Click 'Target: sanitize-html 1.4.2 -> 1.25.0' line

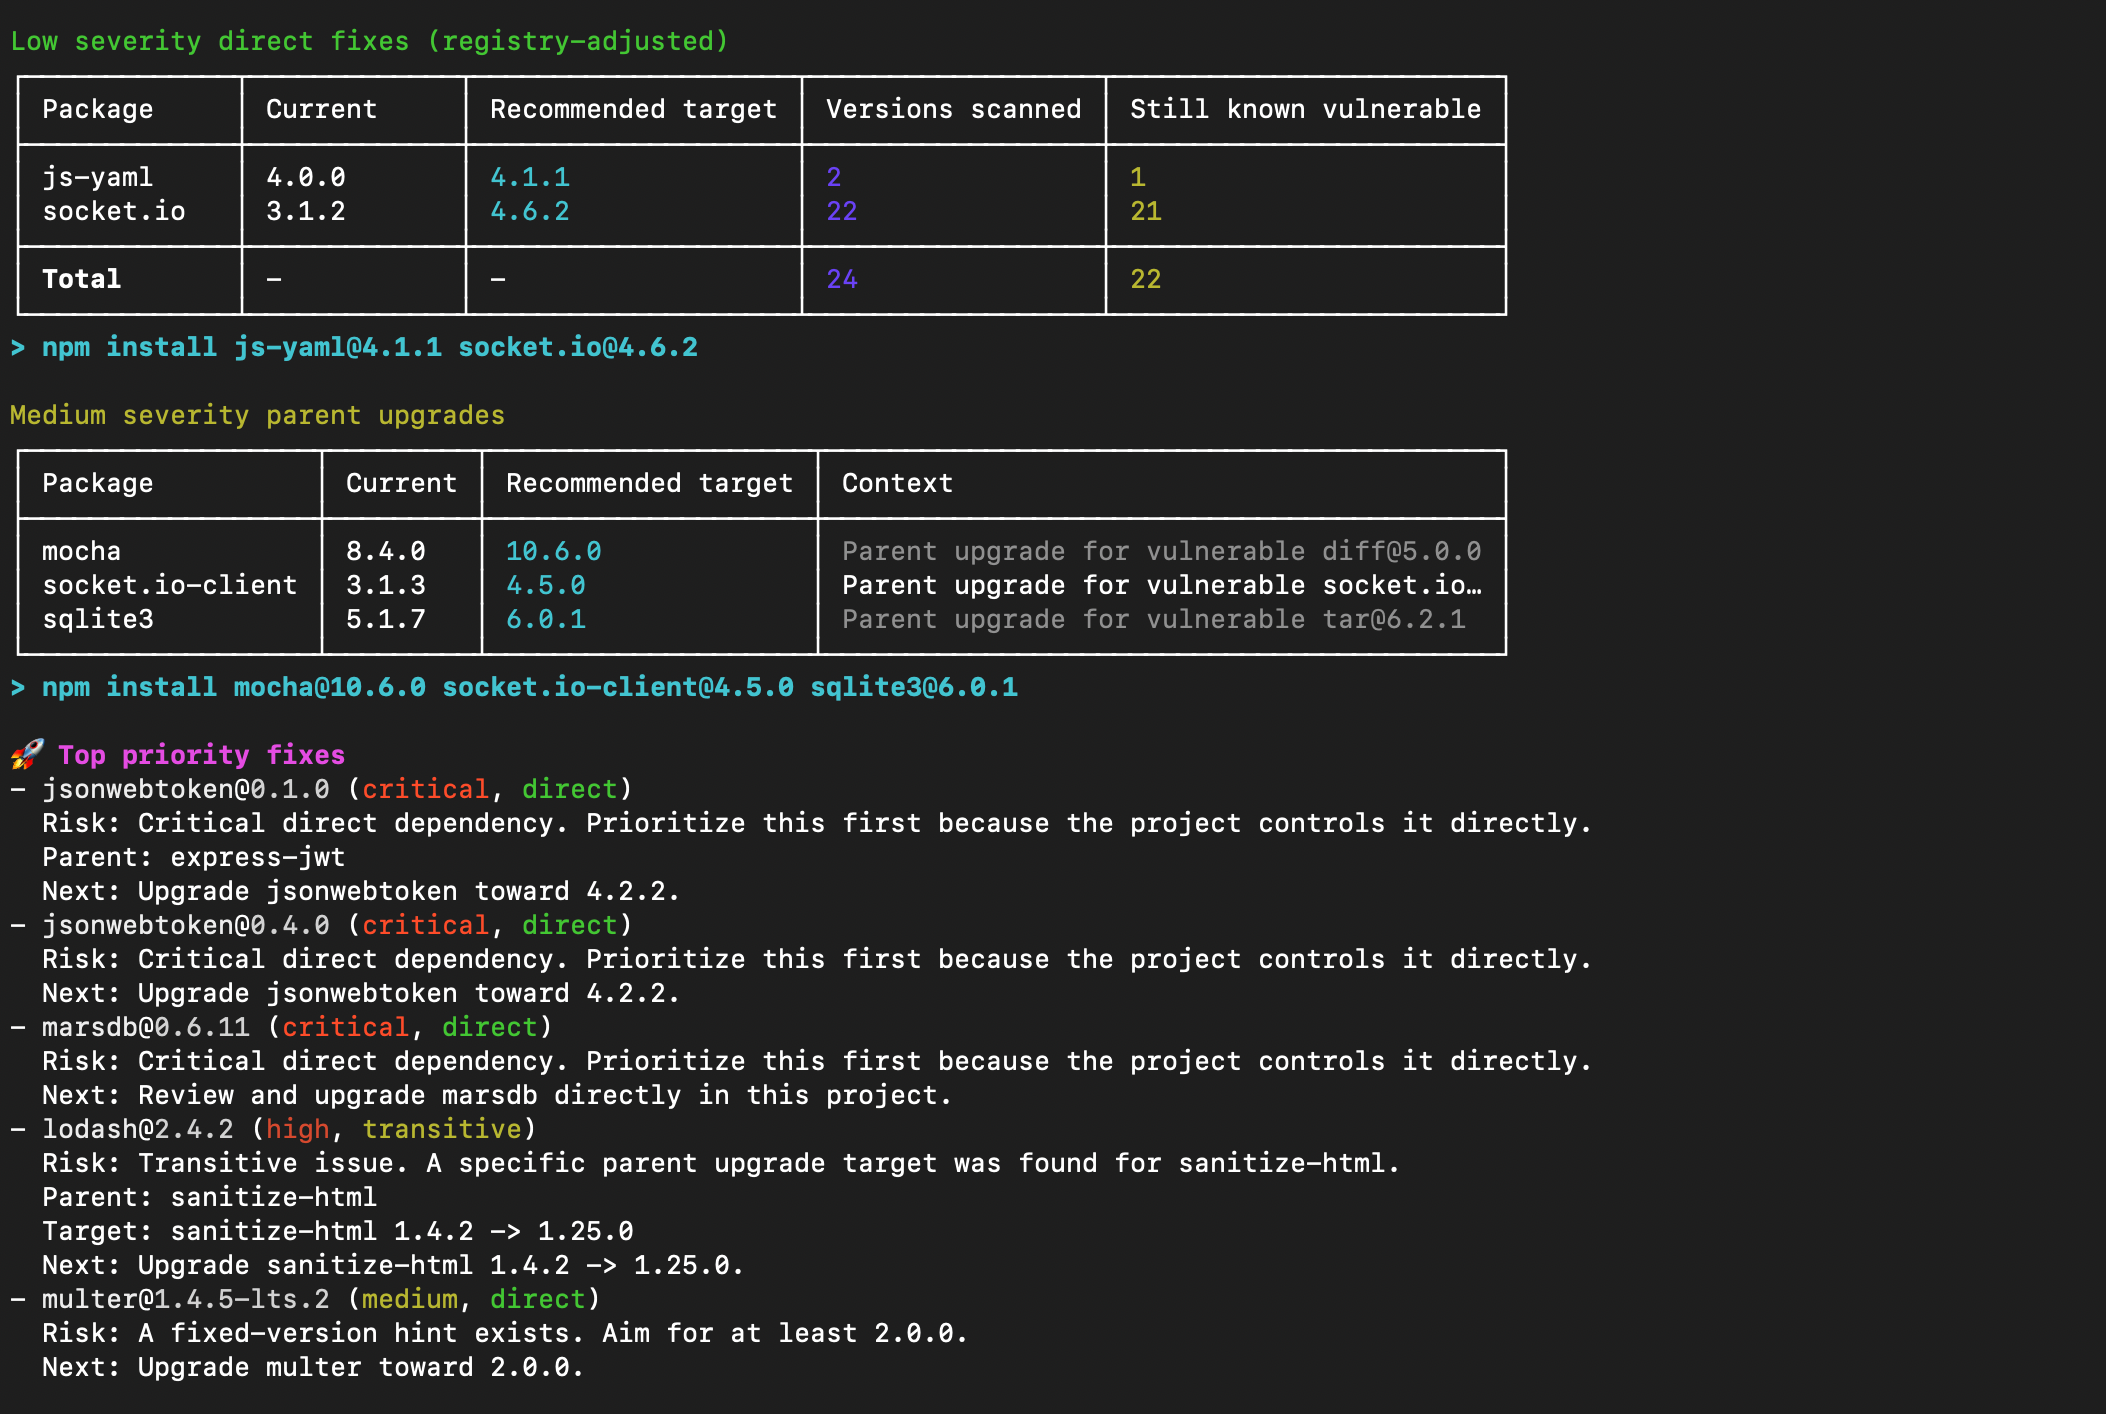338,1231
